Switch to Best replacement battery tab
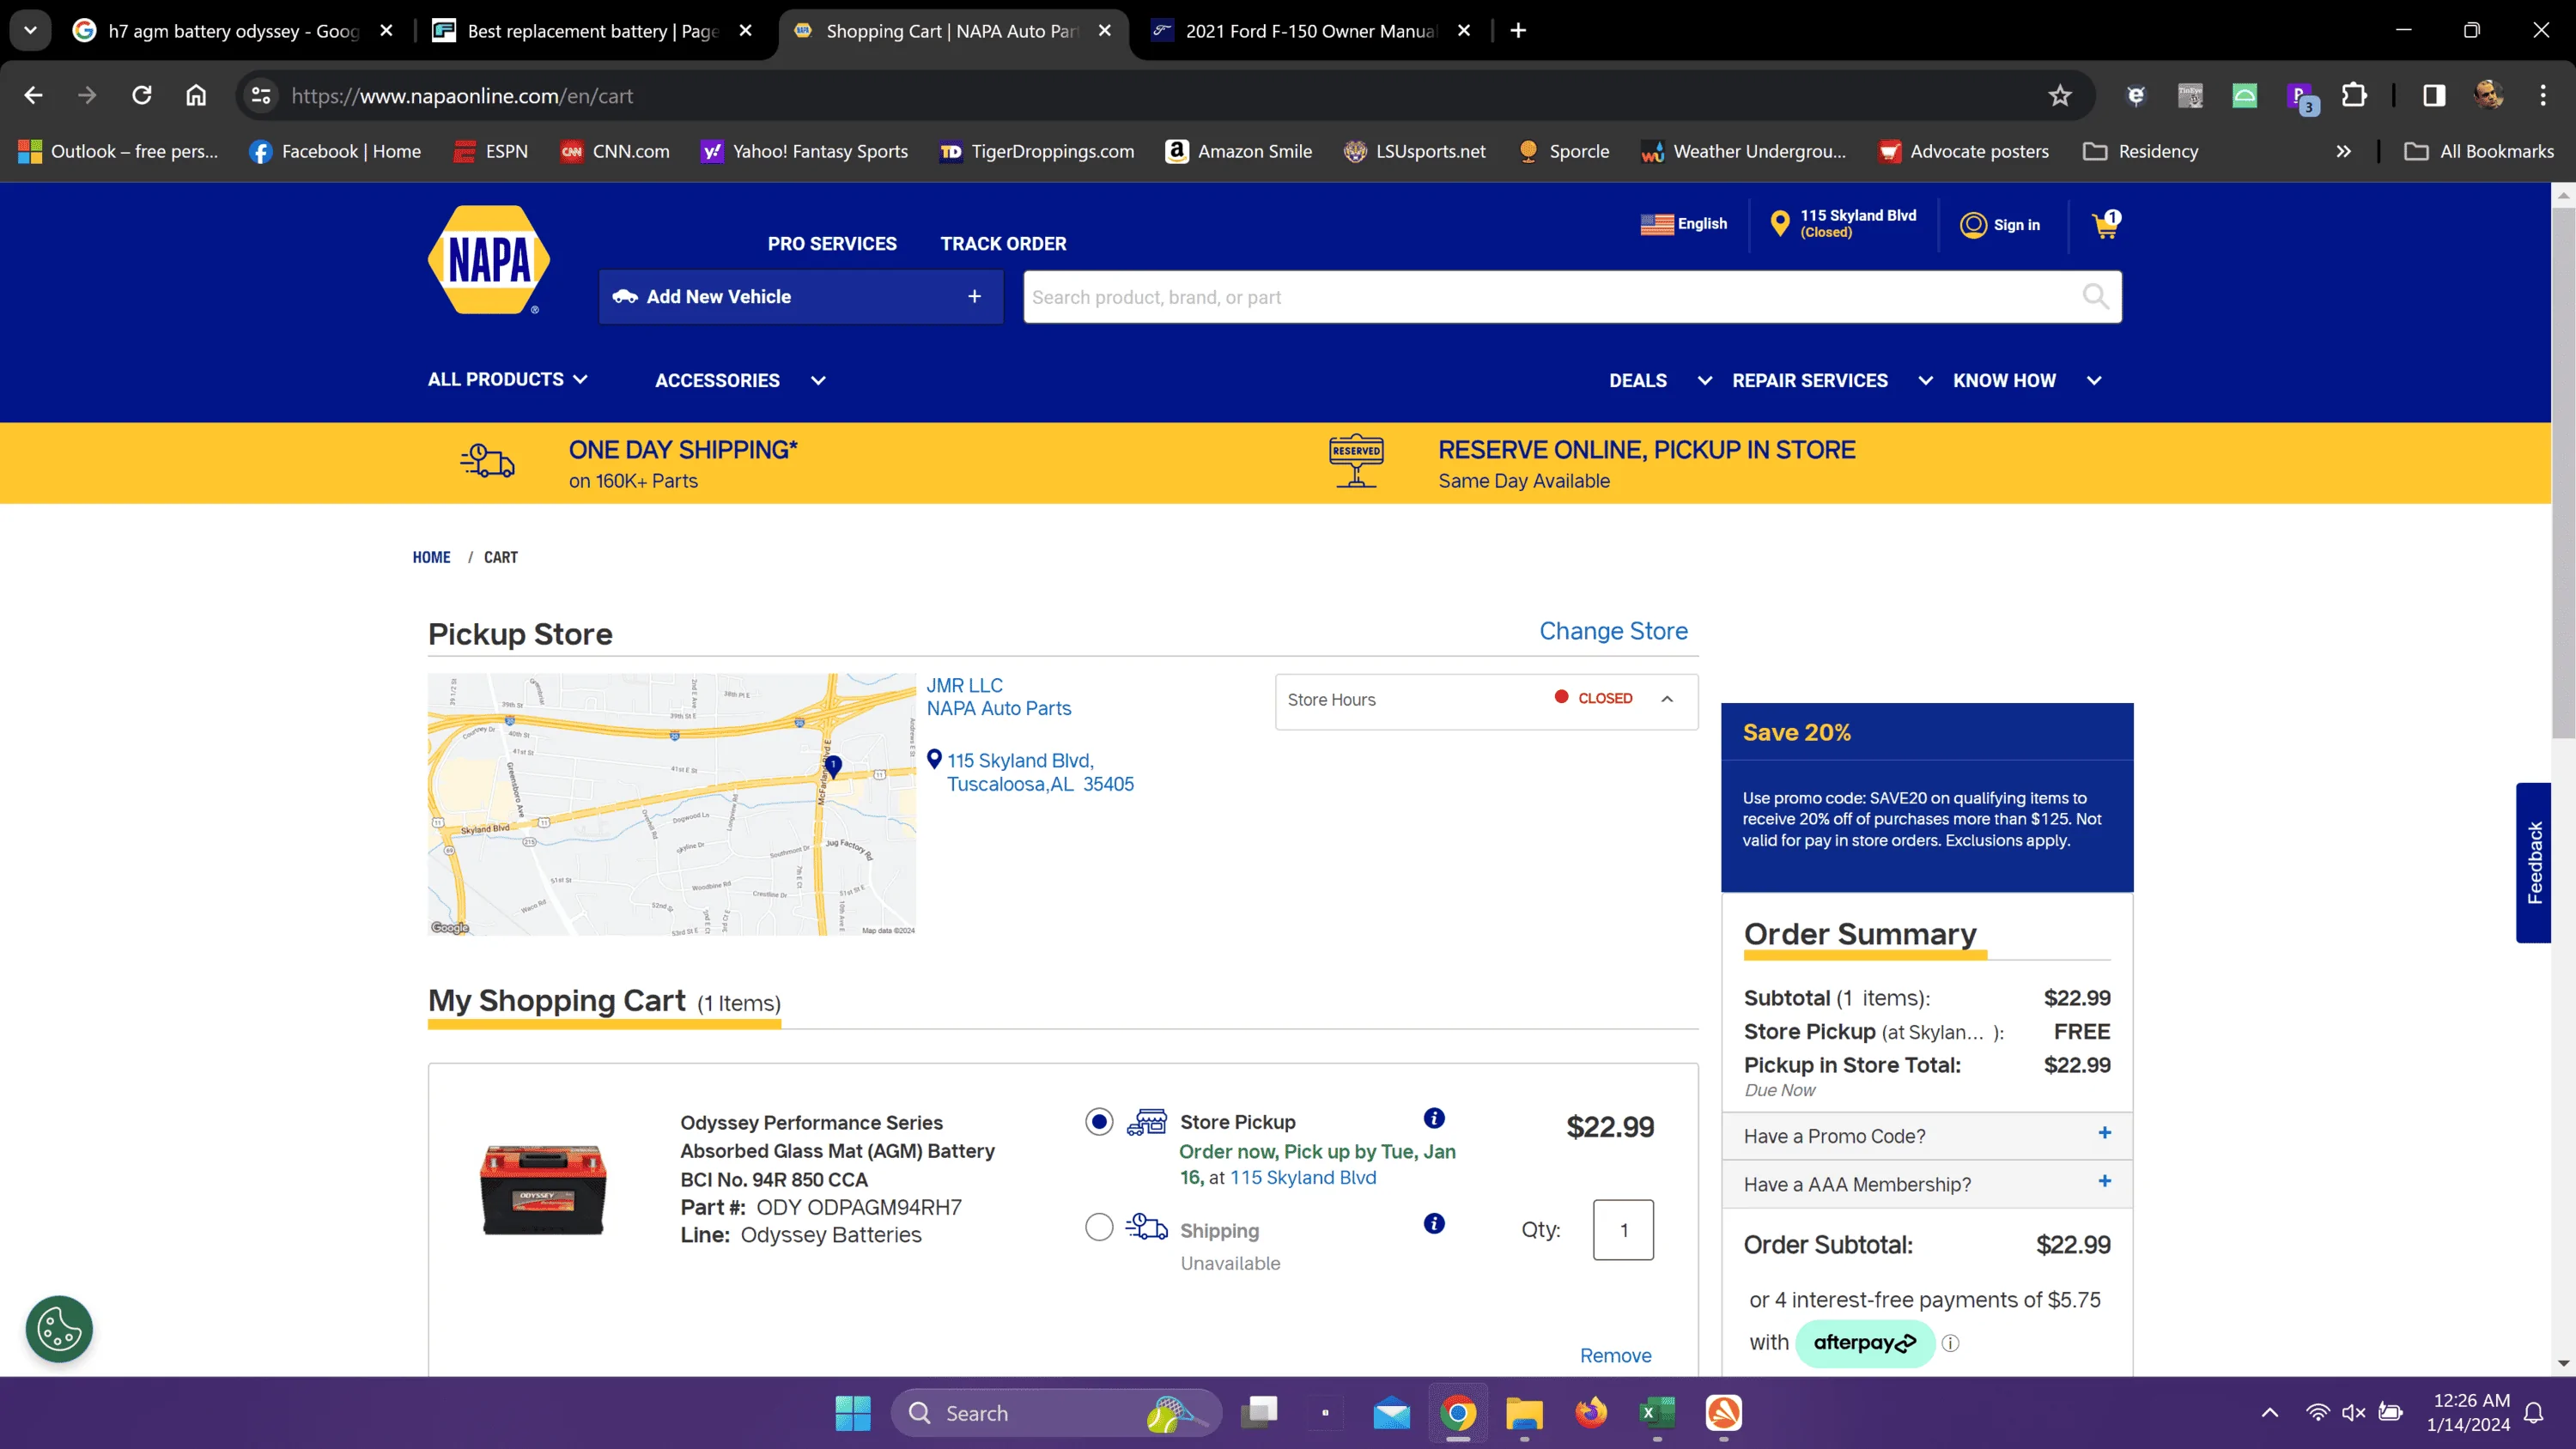This screenshot has height=1449, width=2576. 592,31
